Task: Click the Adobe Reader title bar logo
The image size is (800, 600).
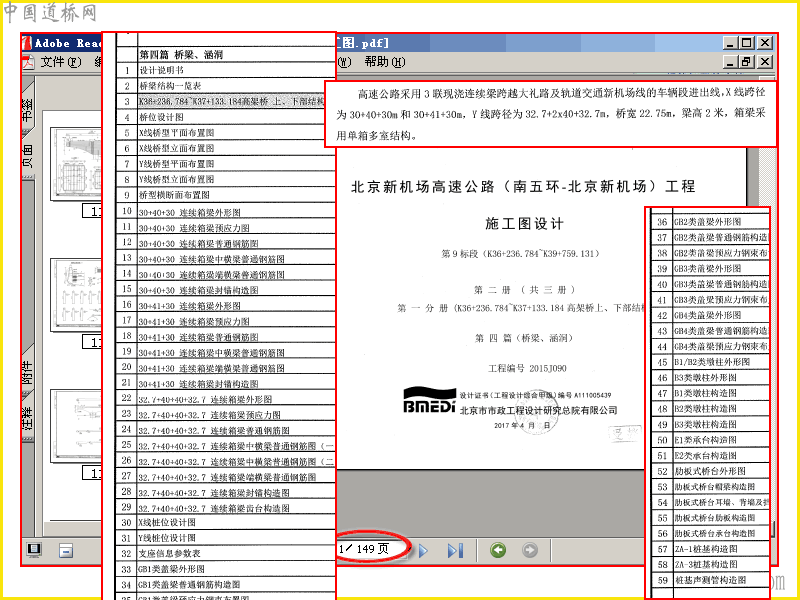Action: click(28, 43)
